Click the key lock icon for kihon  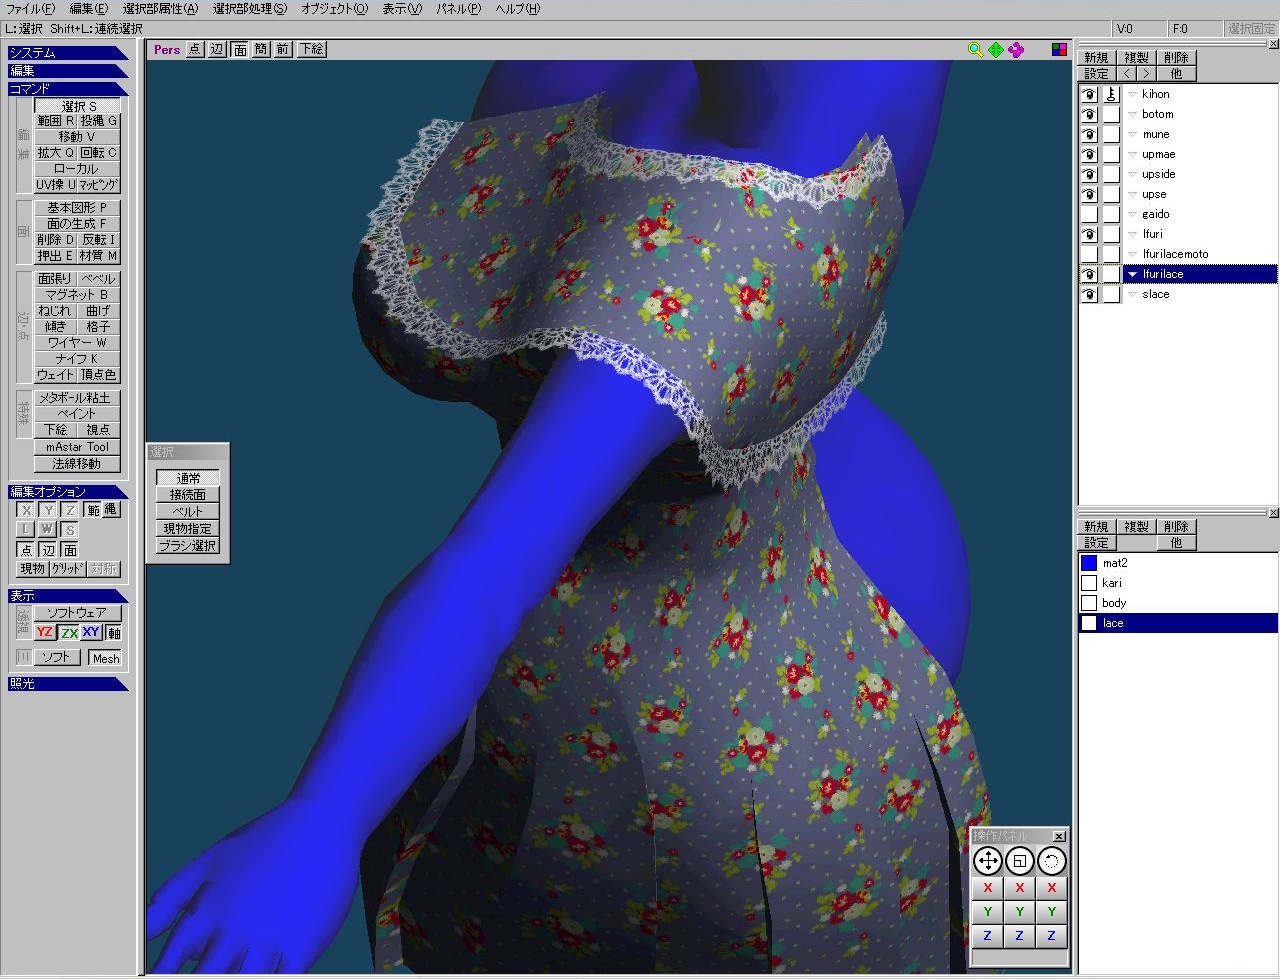coord(1111,94)
